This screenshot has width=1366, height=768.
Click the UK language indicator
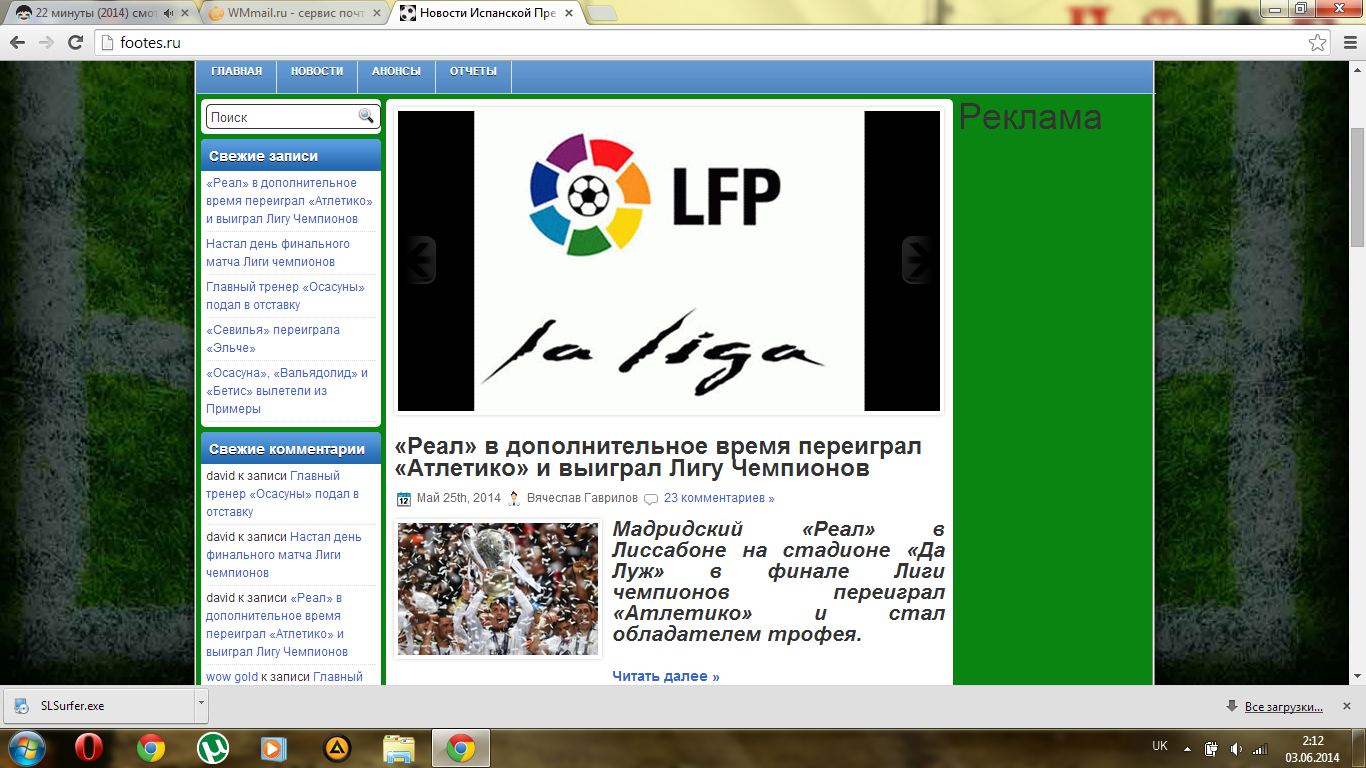coord(1160,746)
